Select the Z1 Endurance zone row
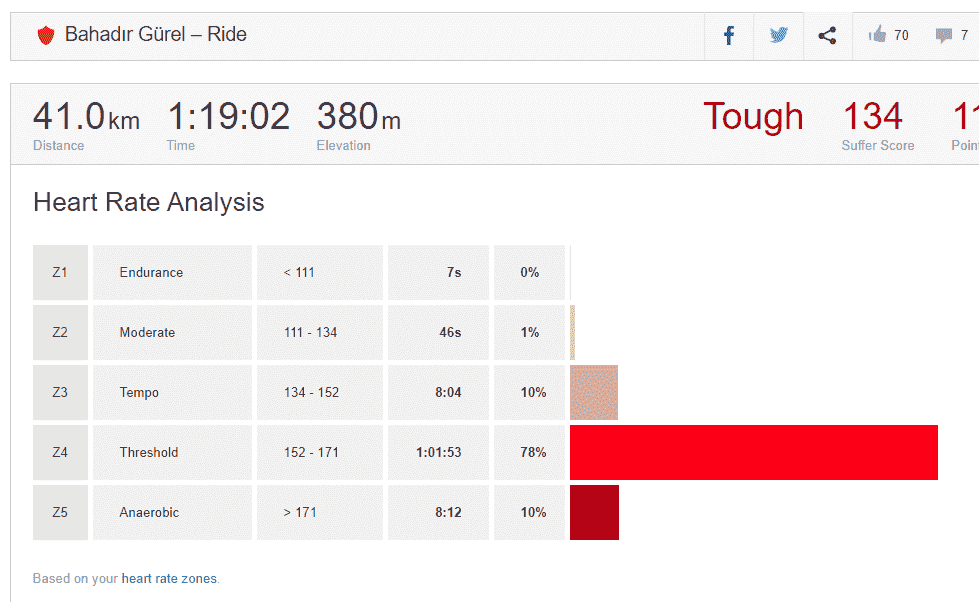Image resolution: width=979 pixels, height=602 pixels. (x=151, y=272)
